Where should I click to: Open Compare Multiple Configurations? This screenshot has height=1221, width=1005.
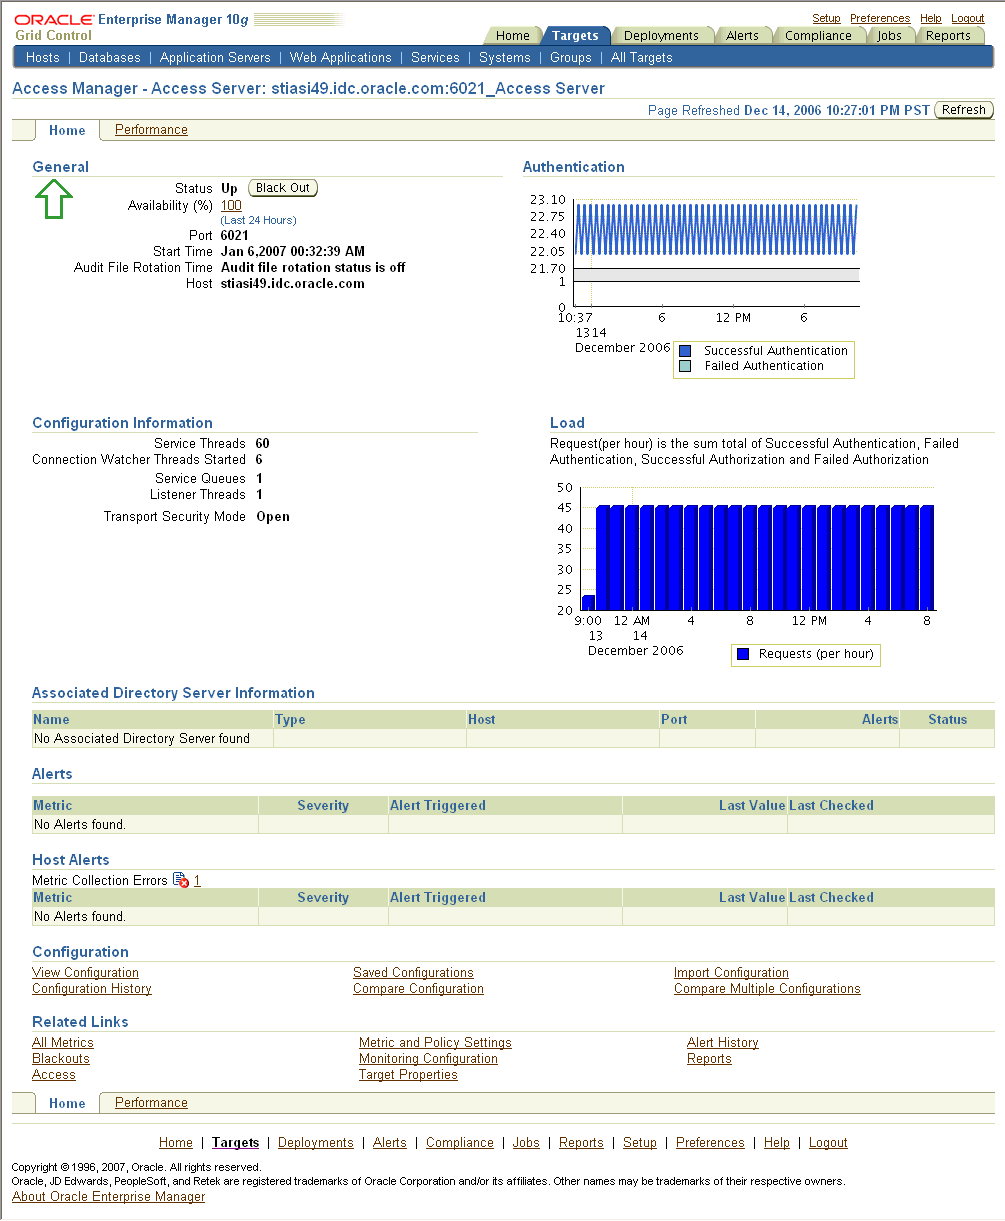click(767, 988)
